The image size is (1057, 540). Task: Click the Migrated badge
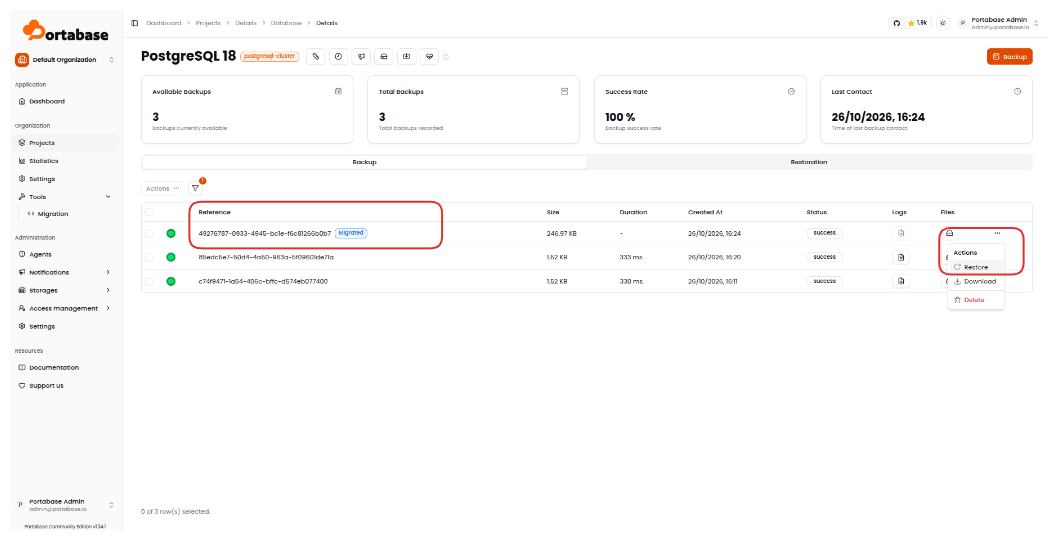point(351,233)
